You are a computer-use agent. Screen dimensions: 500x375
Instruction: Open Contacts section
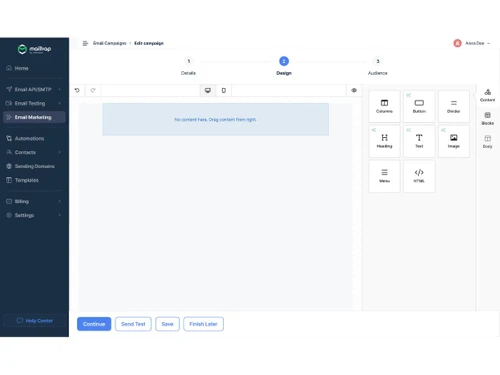(34, 152)
